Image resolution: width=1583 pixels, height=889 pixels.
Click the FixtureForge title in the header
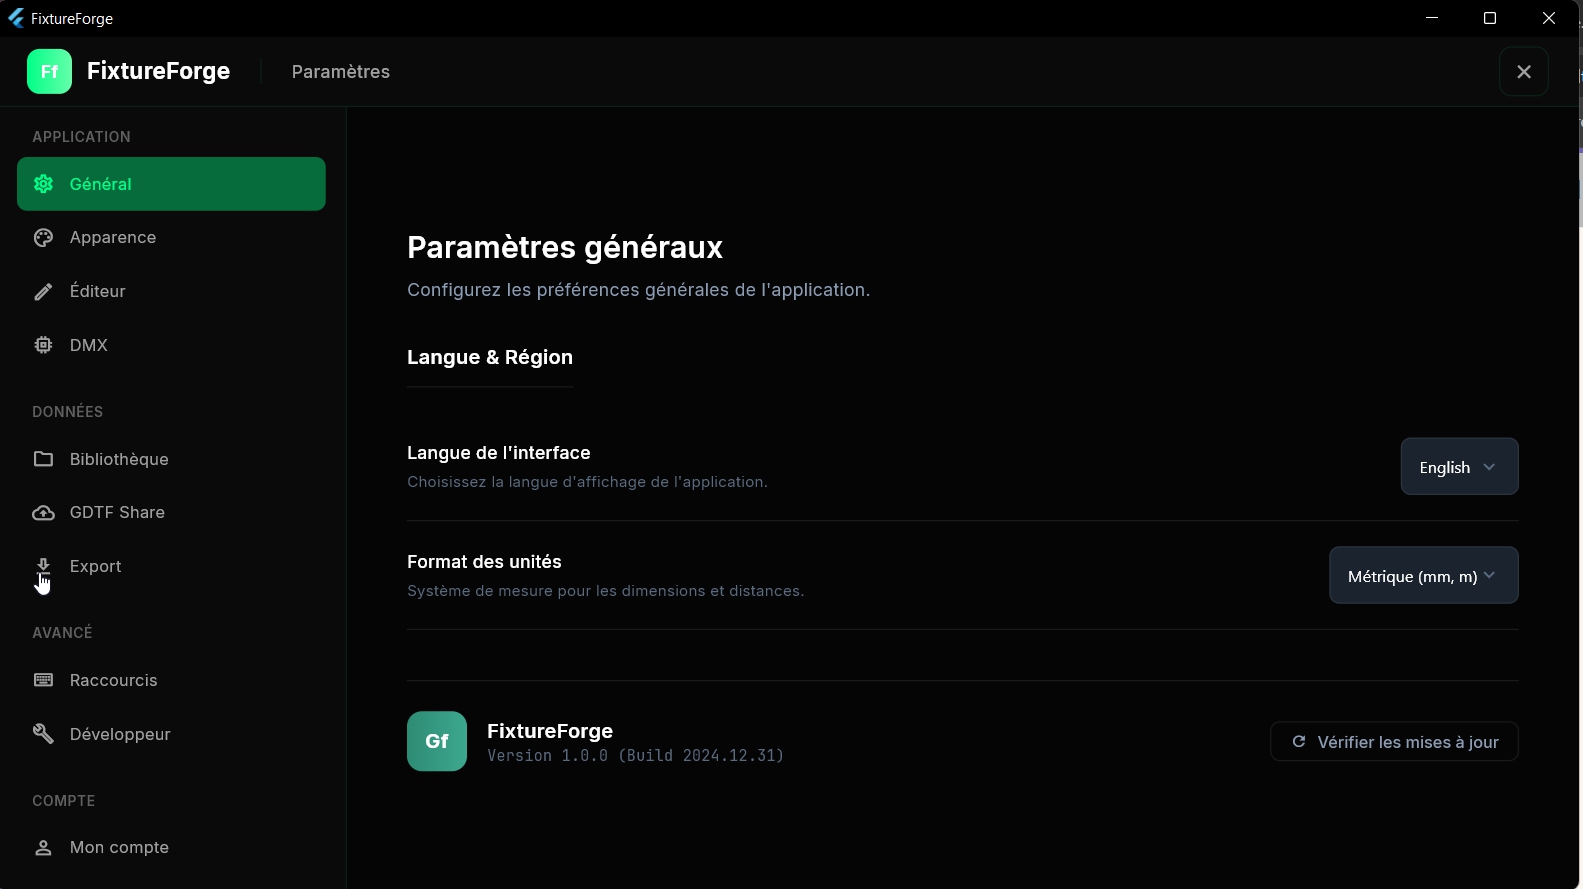pyautogui.click(x=158, y=71)
